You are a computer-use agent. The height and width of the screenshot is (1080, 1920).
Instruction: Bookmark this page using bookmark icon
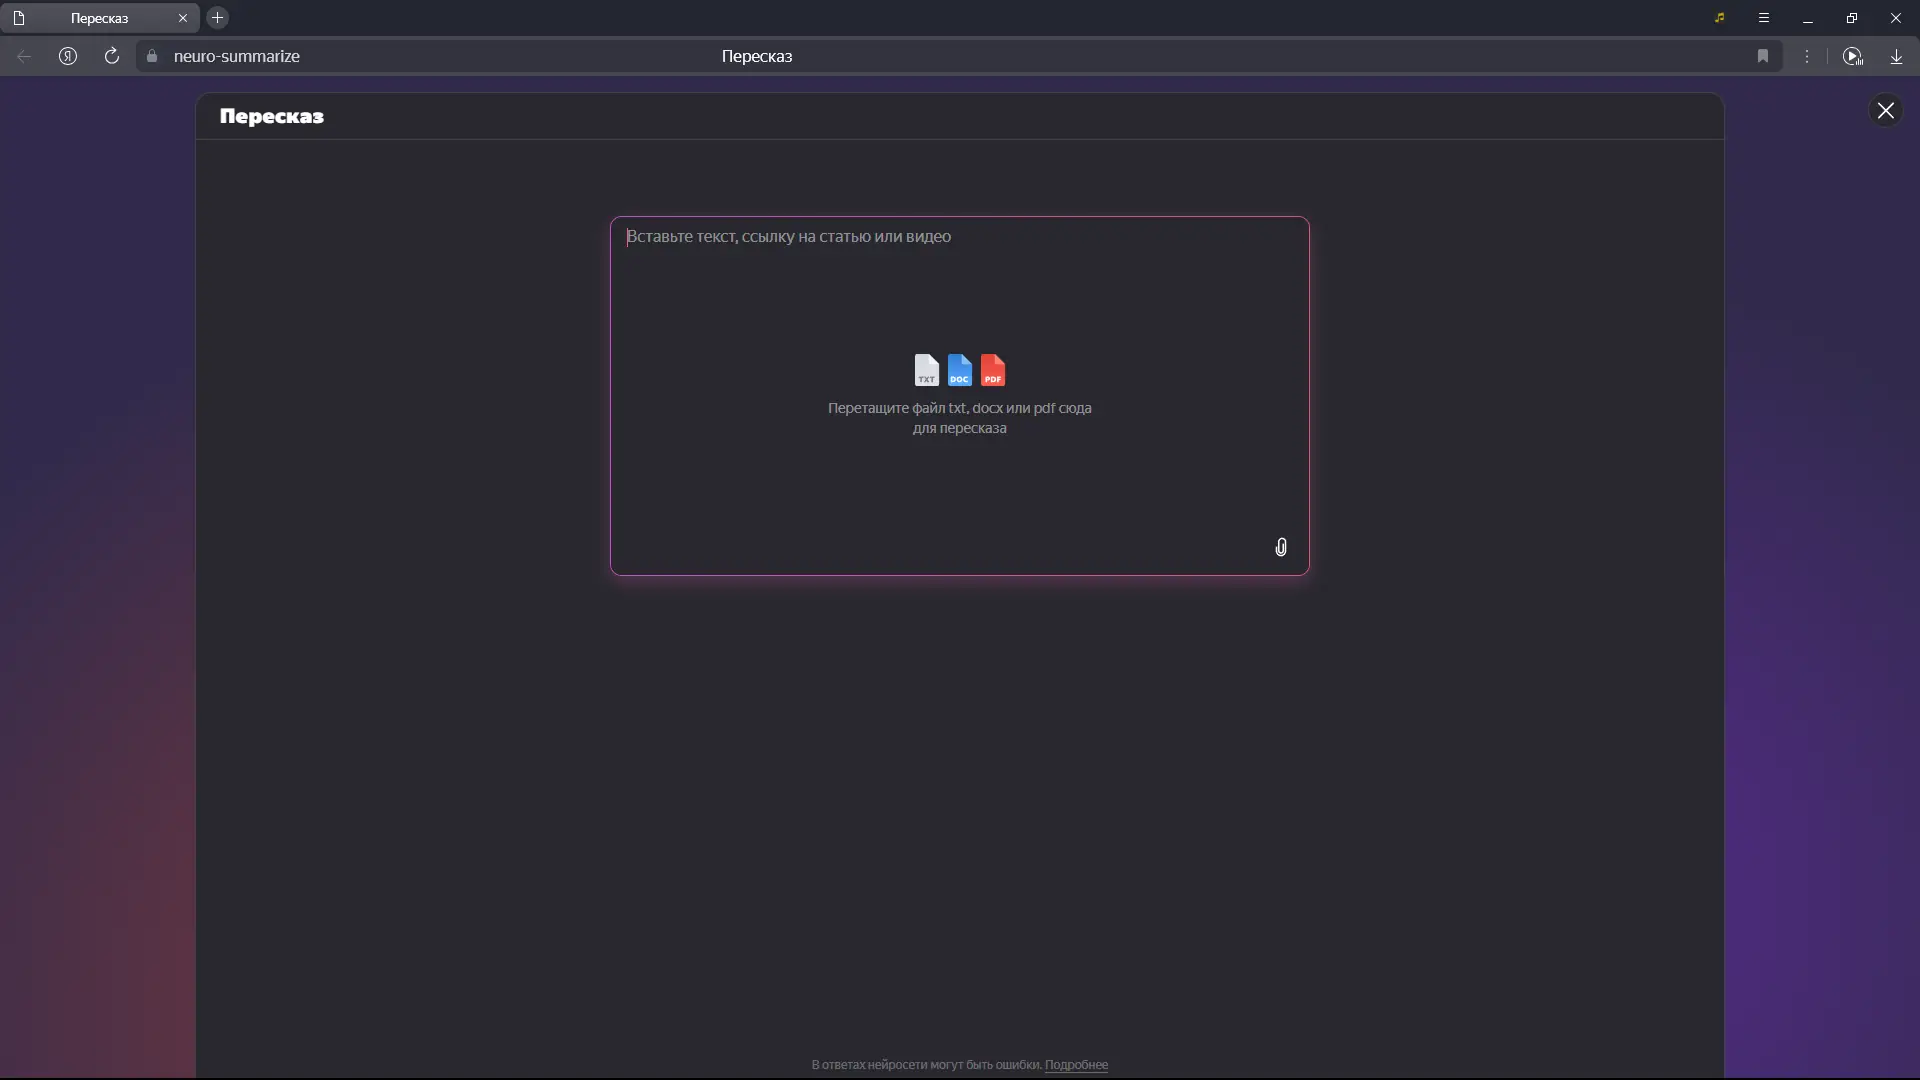[x=1763, y=56]
